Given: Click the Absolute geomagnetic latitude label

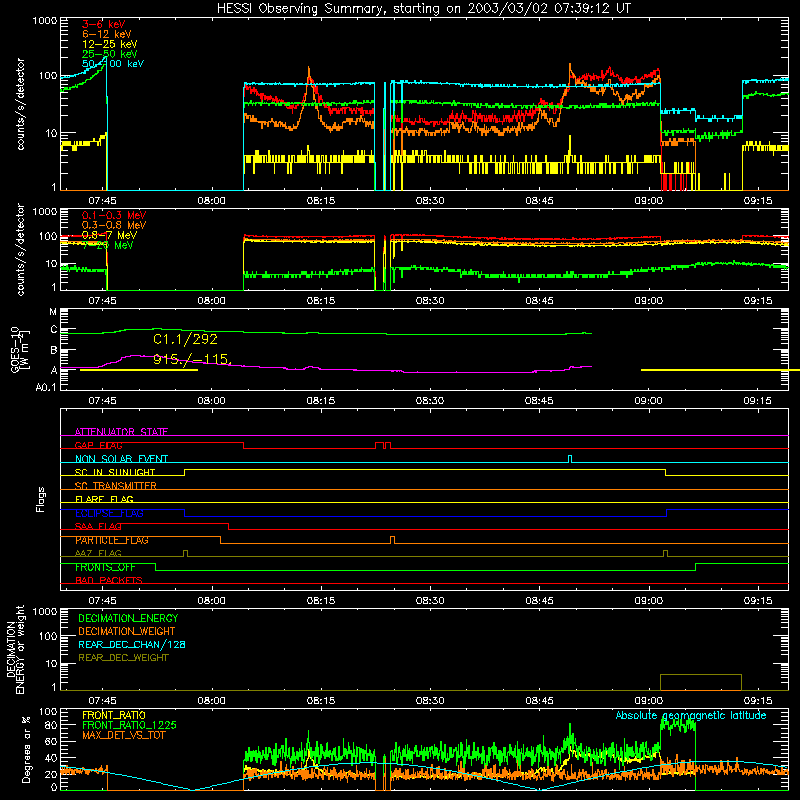Looking at the screenshot, I should pyautogui.click(x=691, y=715).
